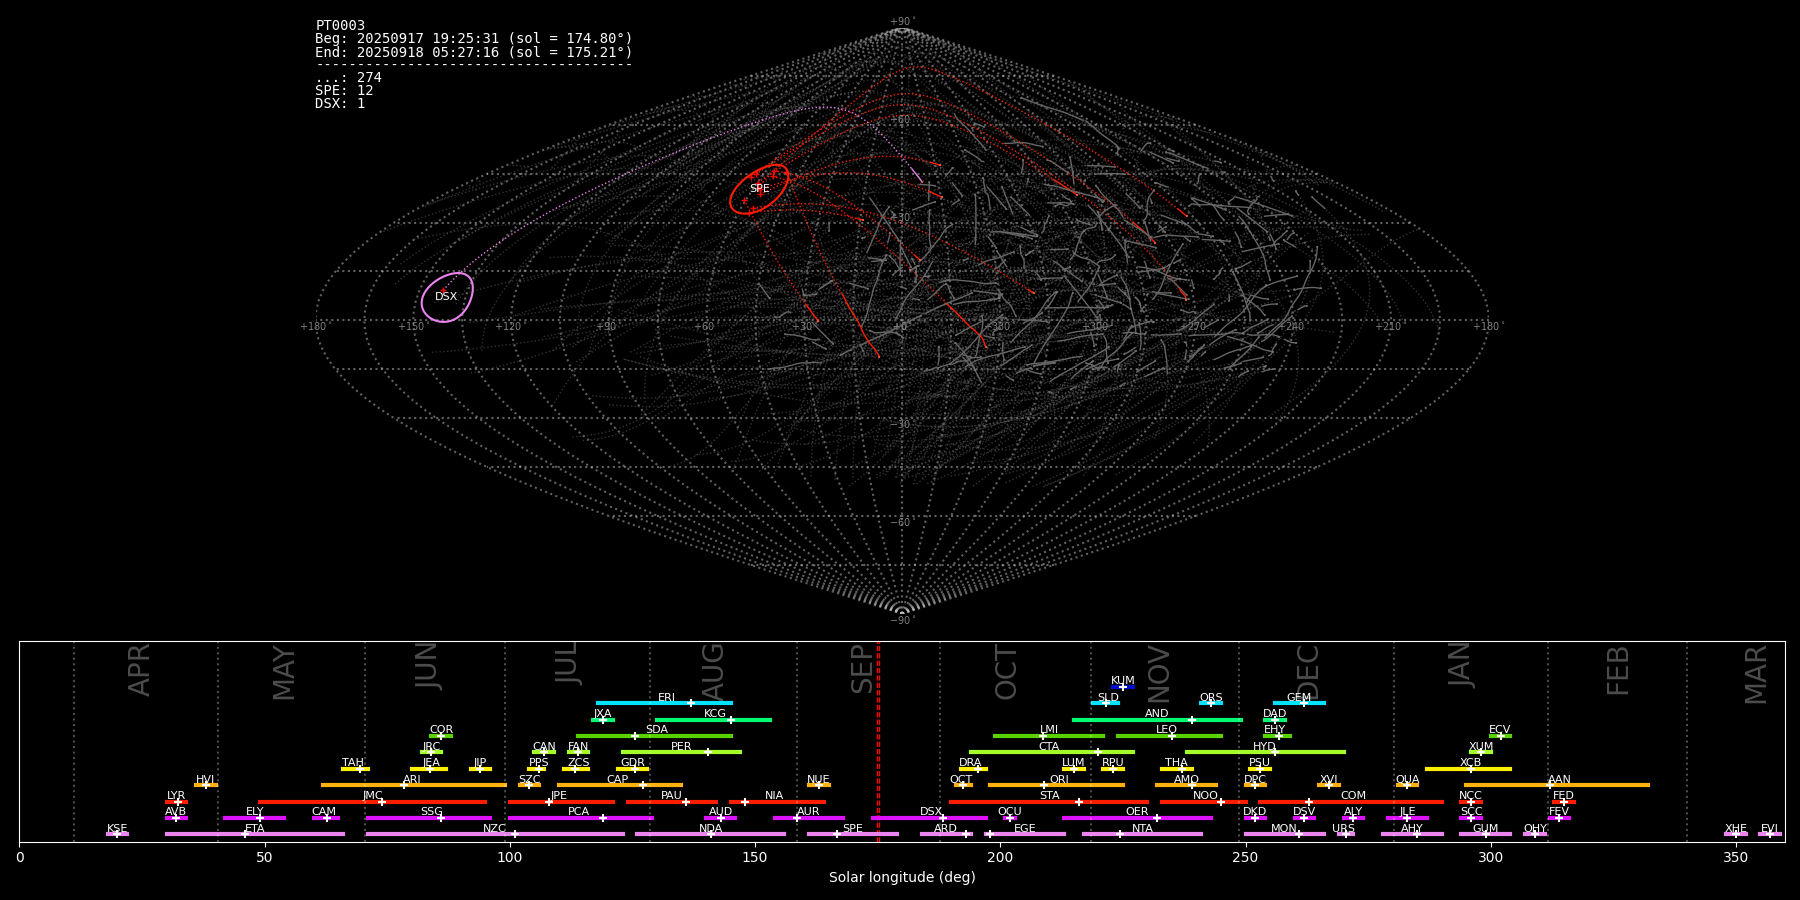Click the LEO shower label
Screen dimensions: 1800x900
1167,730
